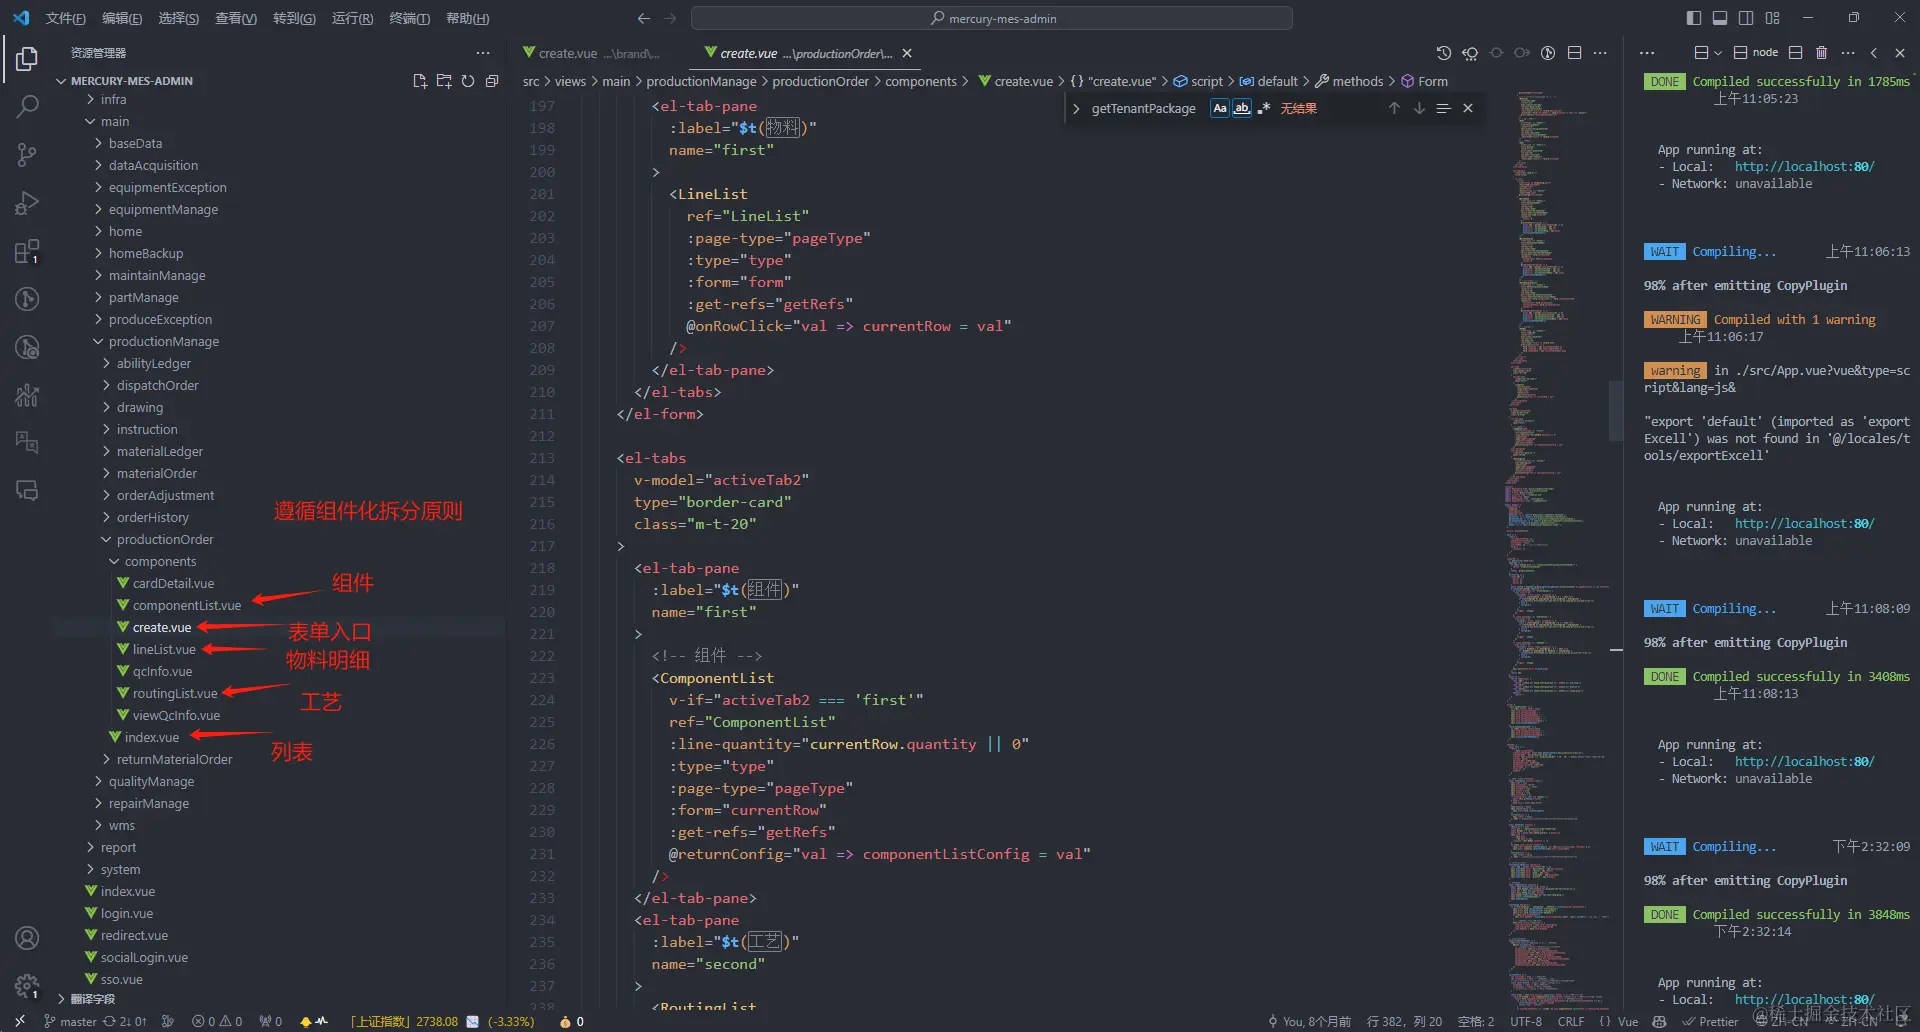Toggle the primary sidebar visibility
The image size is (1920, 1032).
click(x=1693, y=18)
